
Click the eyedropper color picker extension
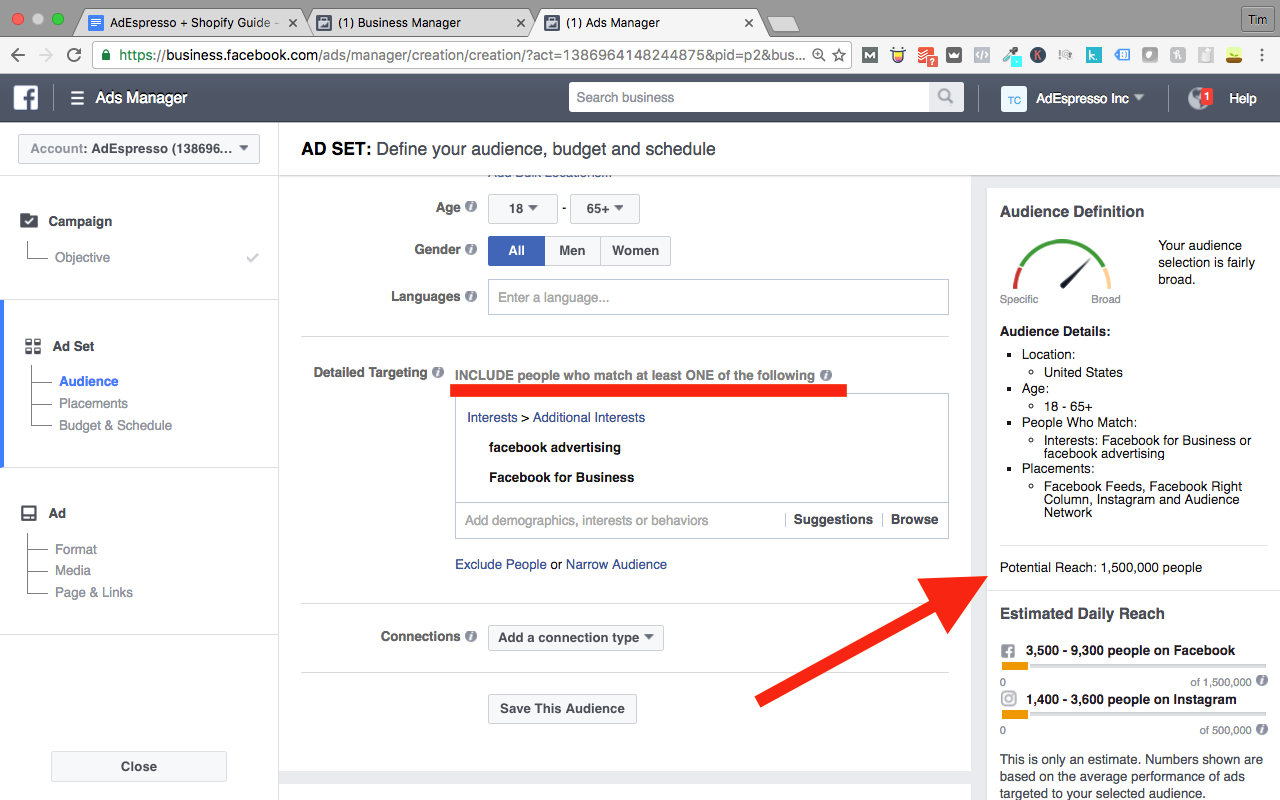1011,56
